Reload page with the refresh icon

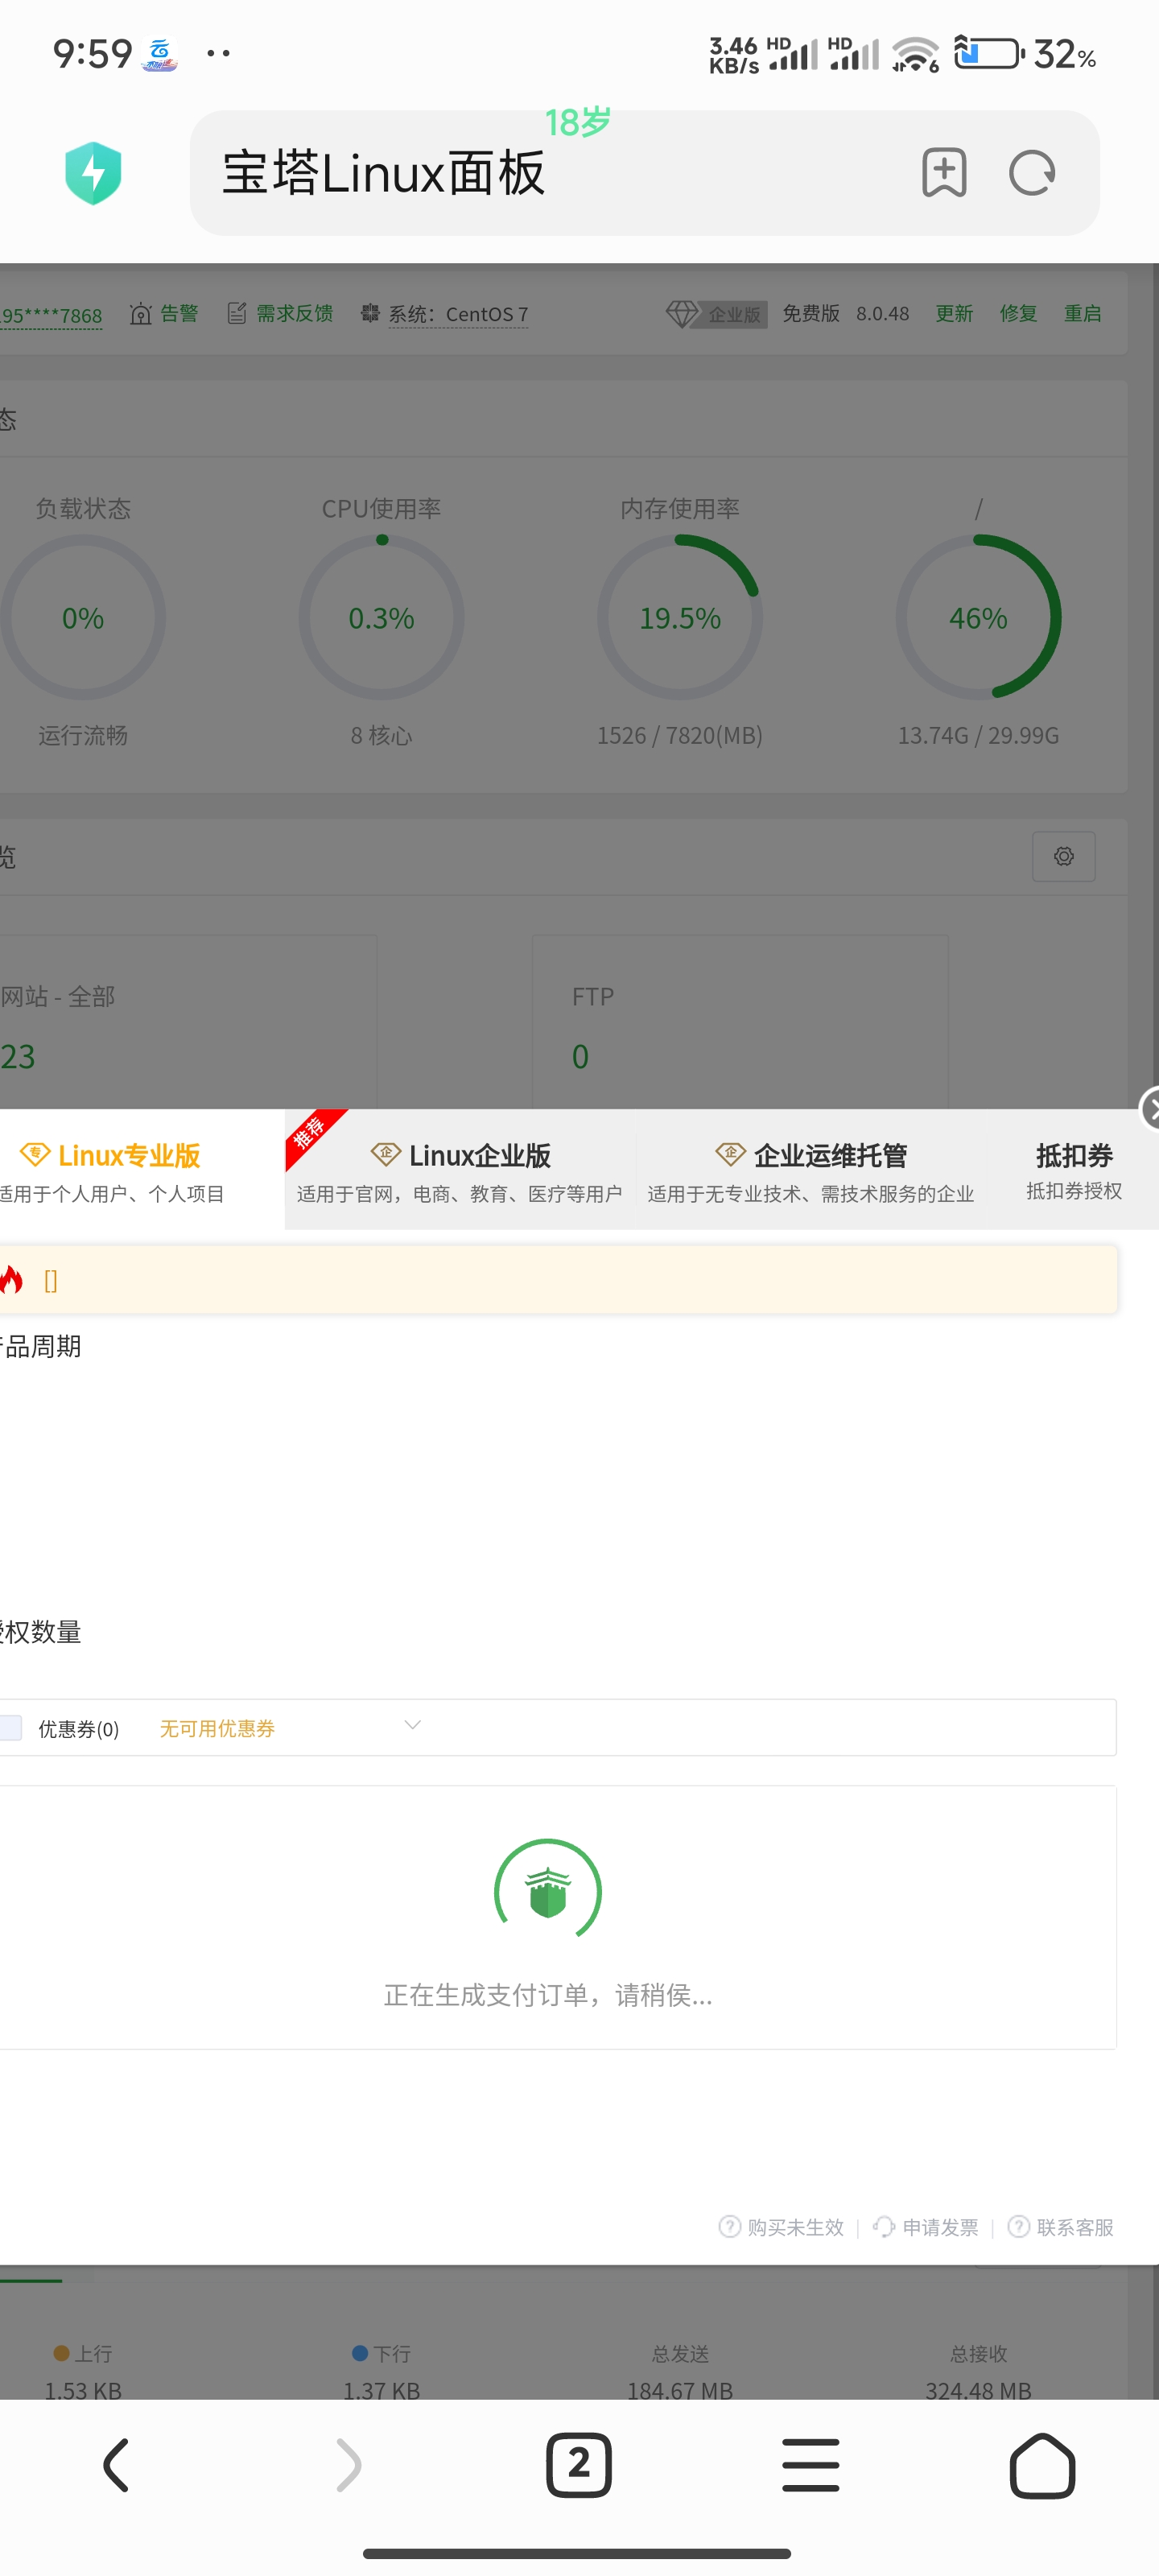[1032, 173]
